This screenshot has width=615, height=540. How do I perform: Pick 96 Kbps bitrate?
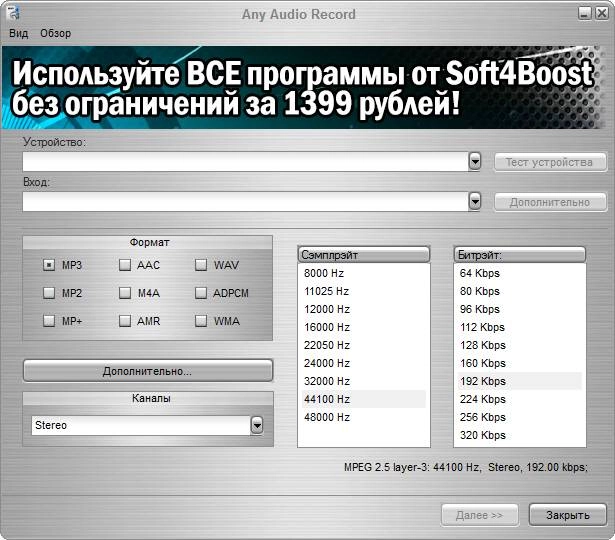coord(519,309)
